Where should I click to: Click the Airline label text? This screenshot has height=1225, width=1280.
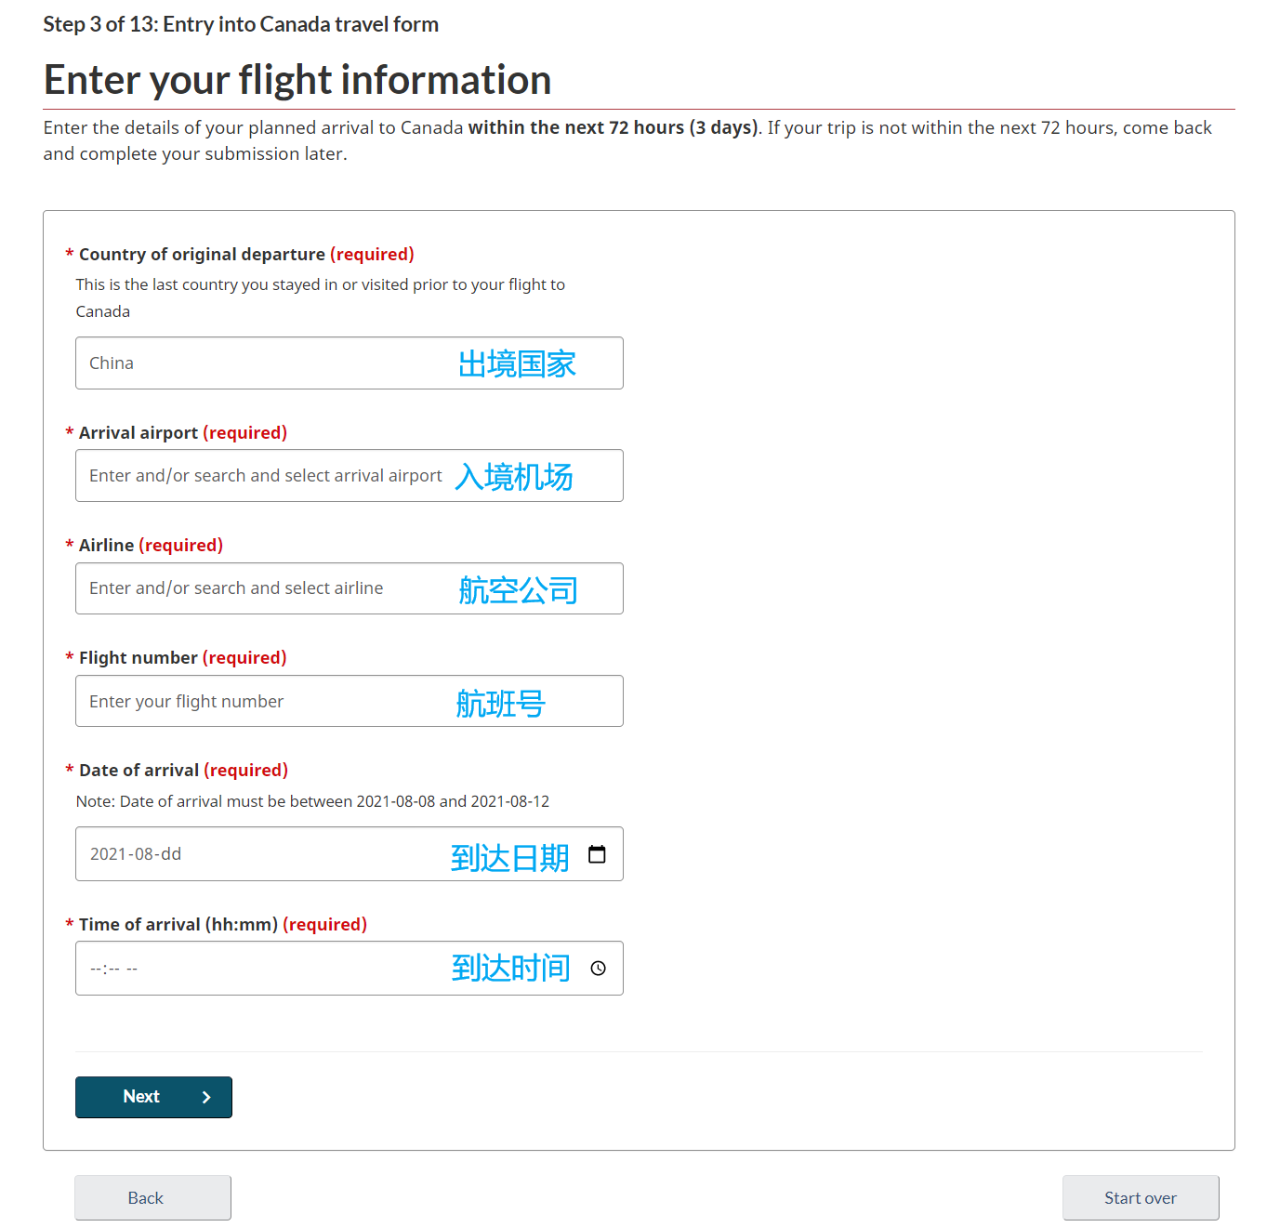click(x=106, y=545)
